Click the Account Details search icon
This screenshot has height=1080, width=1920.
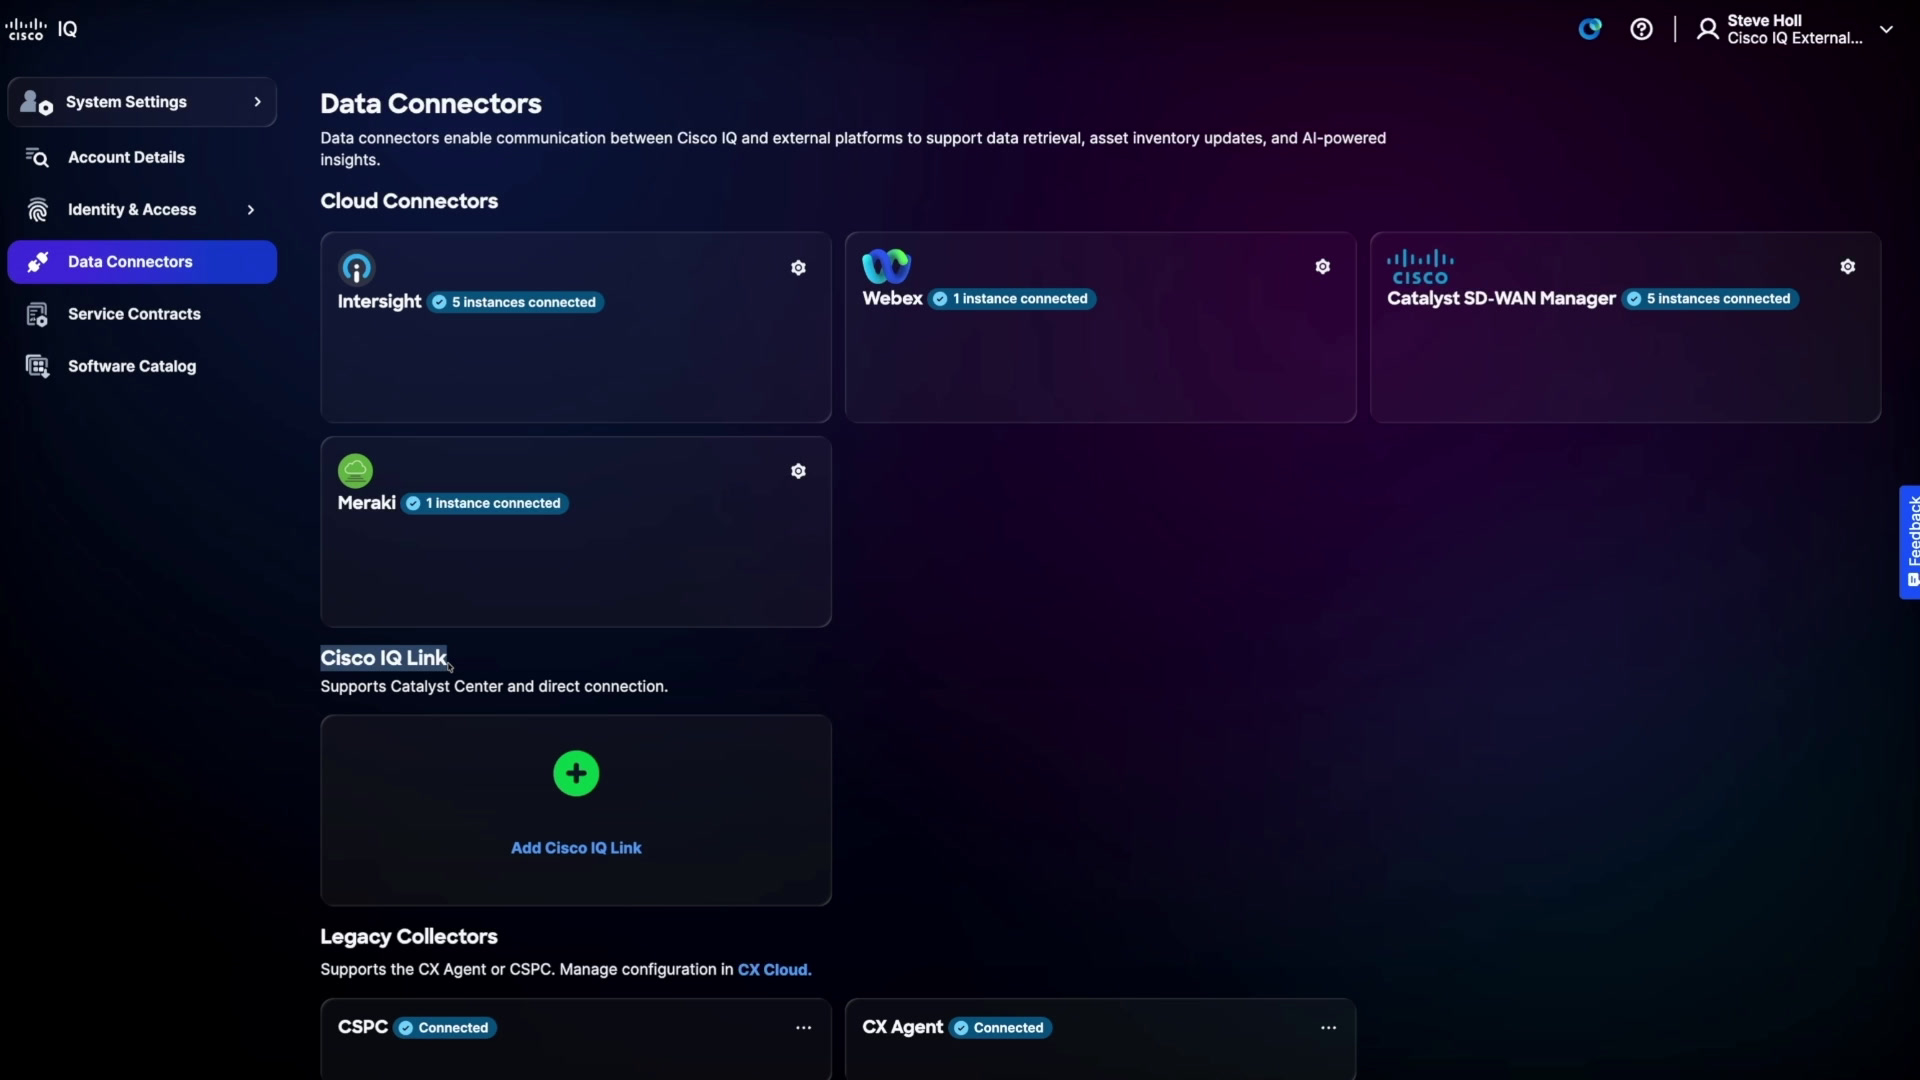37,157
